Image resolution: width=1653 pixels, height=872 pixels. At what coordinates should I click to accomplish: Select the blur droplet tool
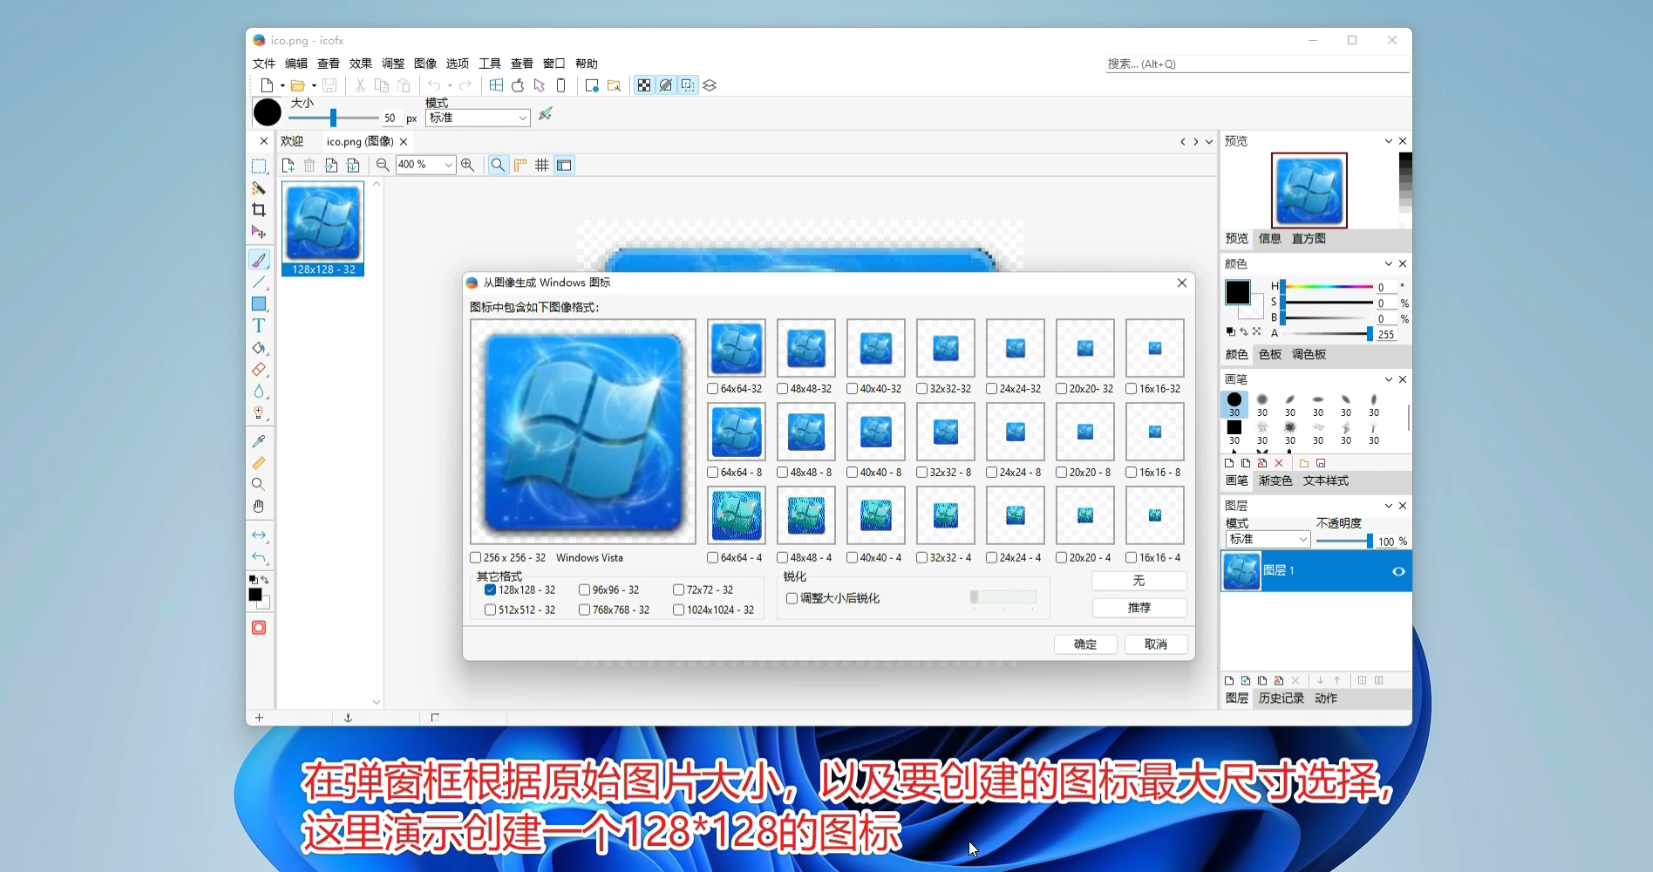259,392
